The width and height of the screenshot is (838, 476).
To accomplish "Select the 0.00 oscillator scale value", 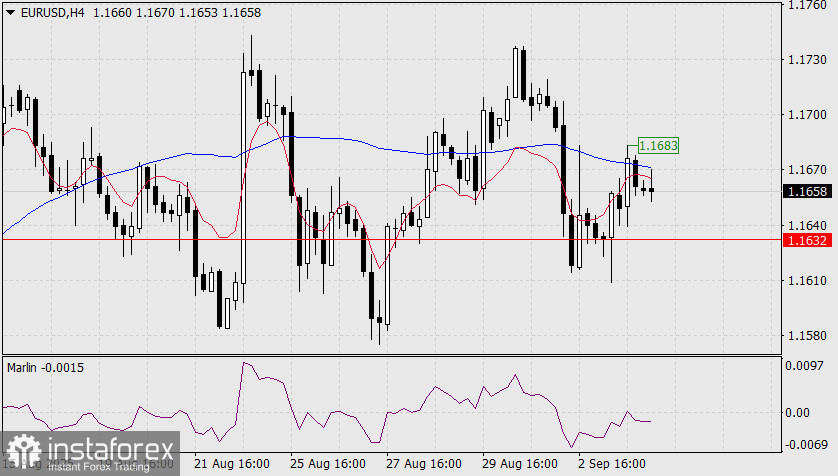I will coord(797,412).
